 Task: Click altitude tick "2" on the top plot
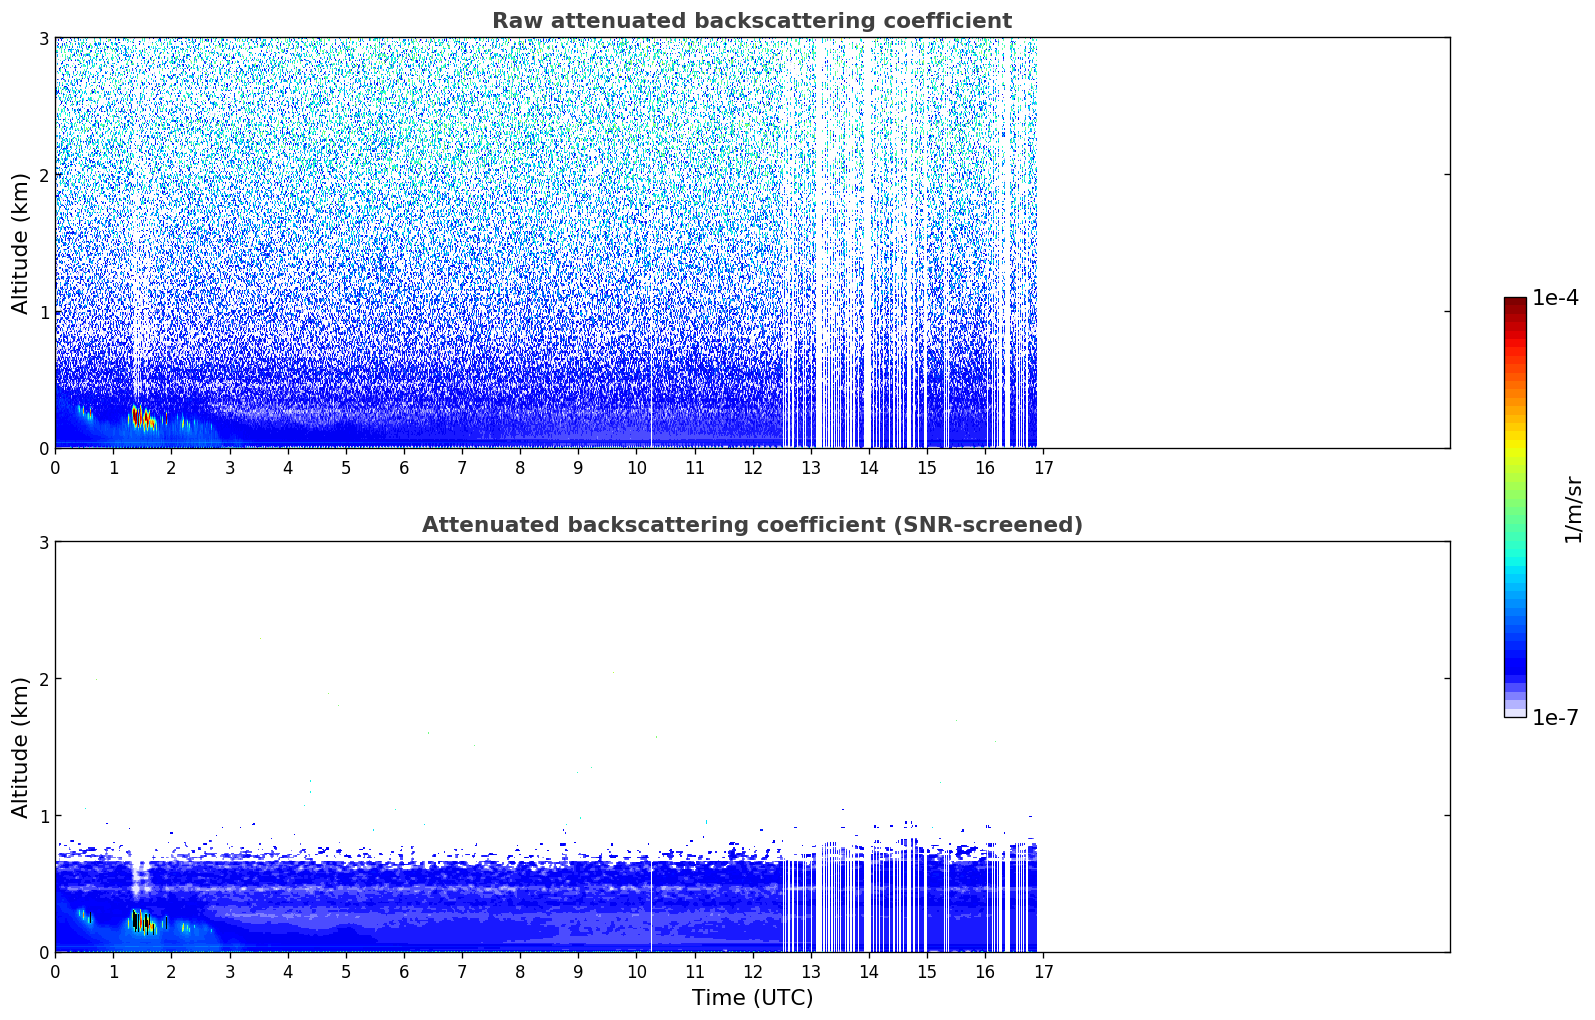[44, 175]
